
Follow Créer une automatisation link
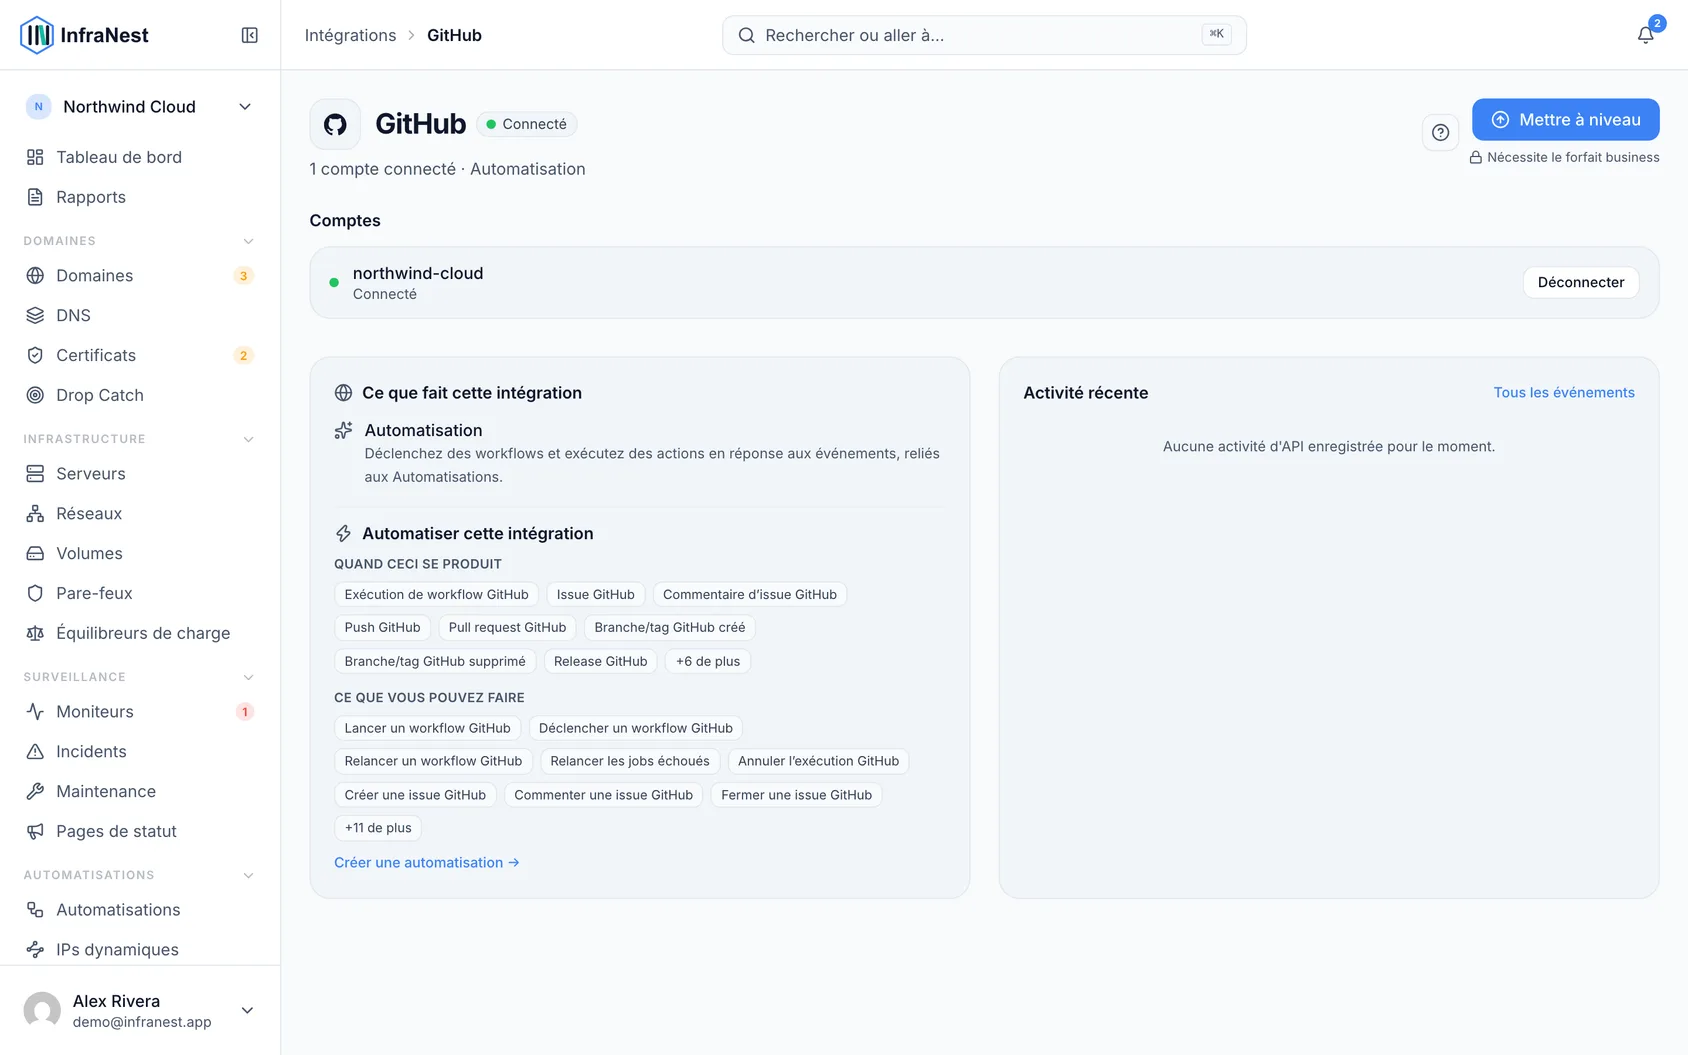point(427,862)
